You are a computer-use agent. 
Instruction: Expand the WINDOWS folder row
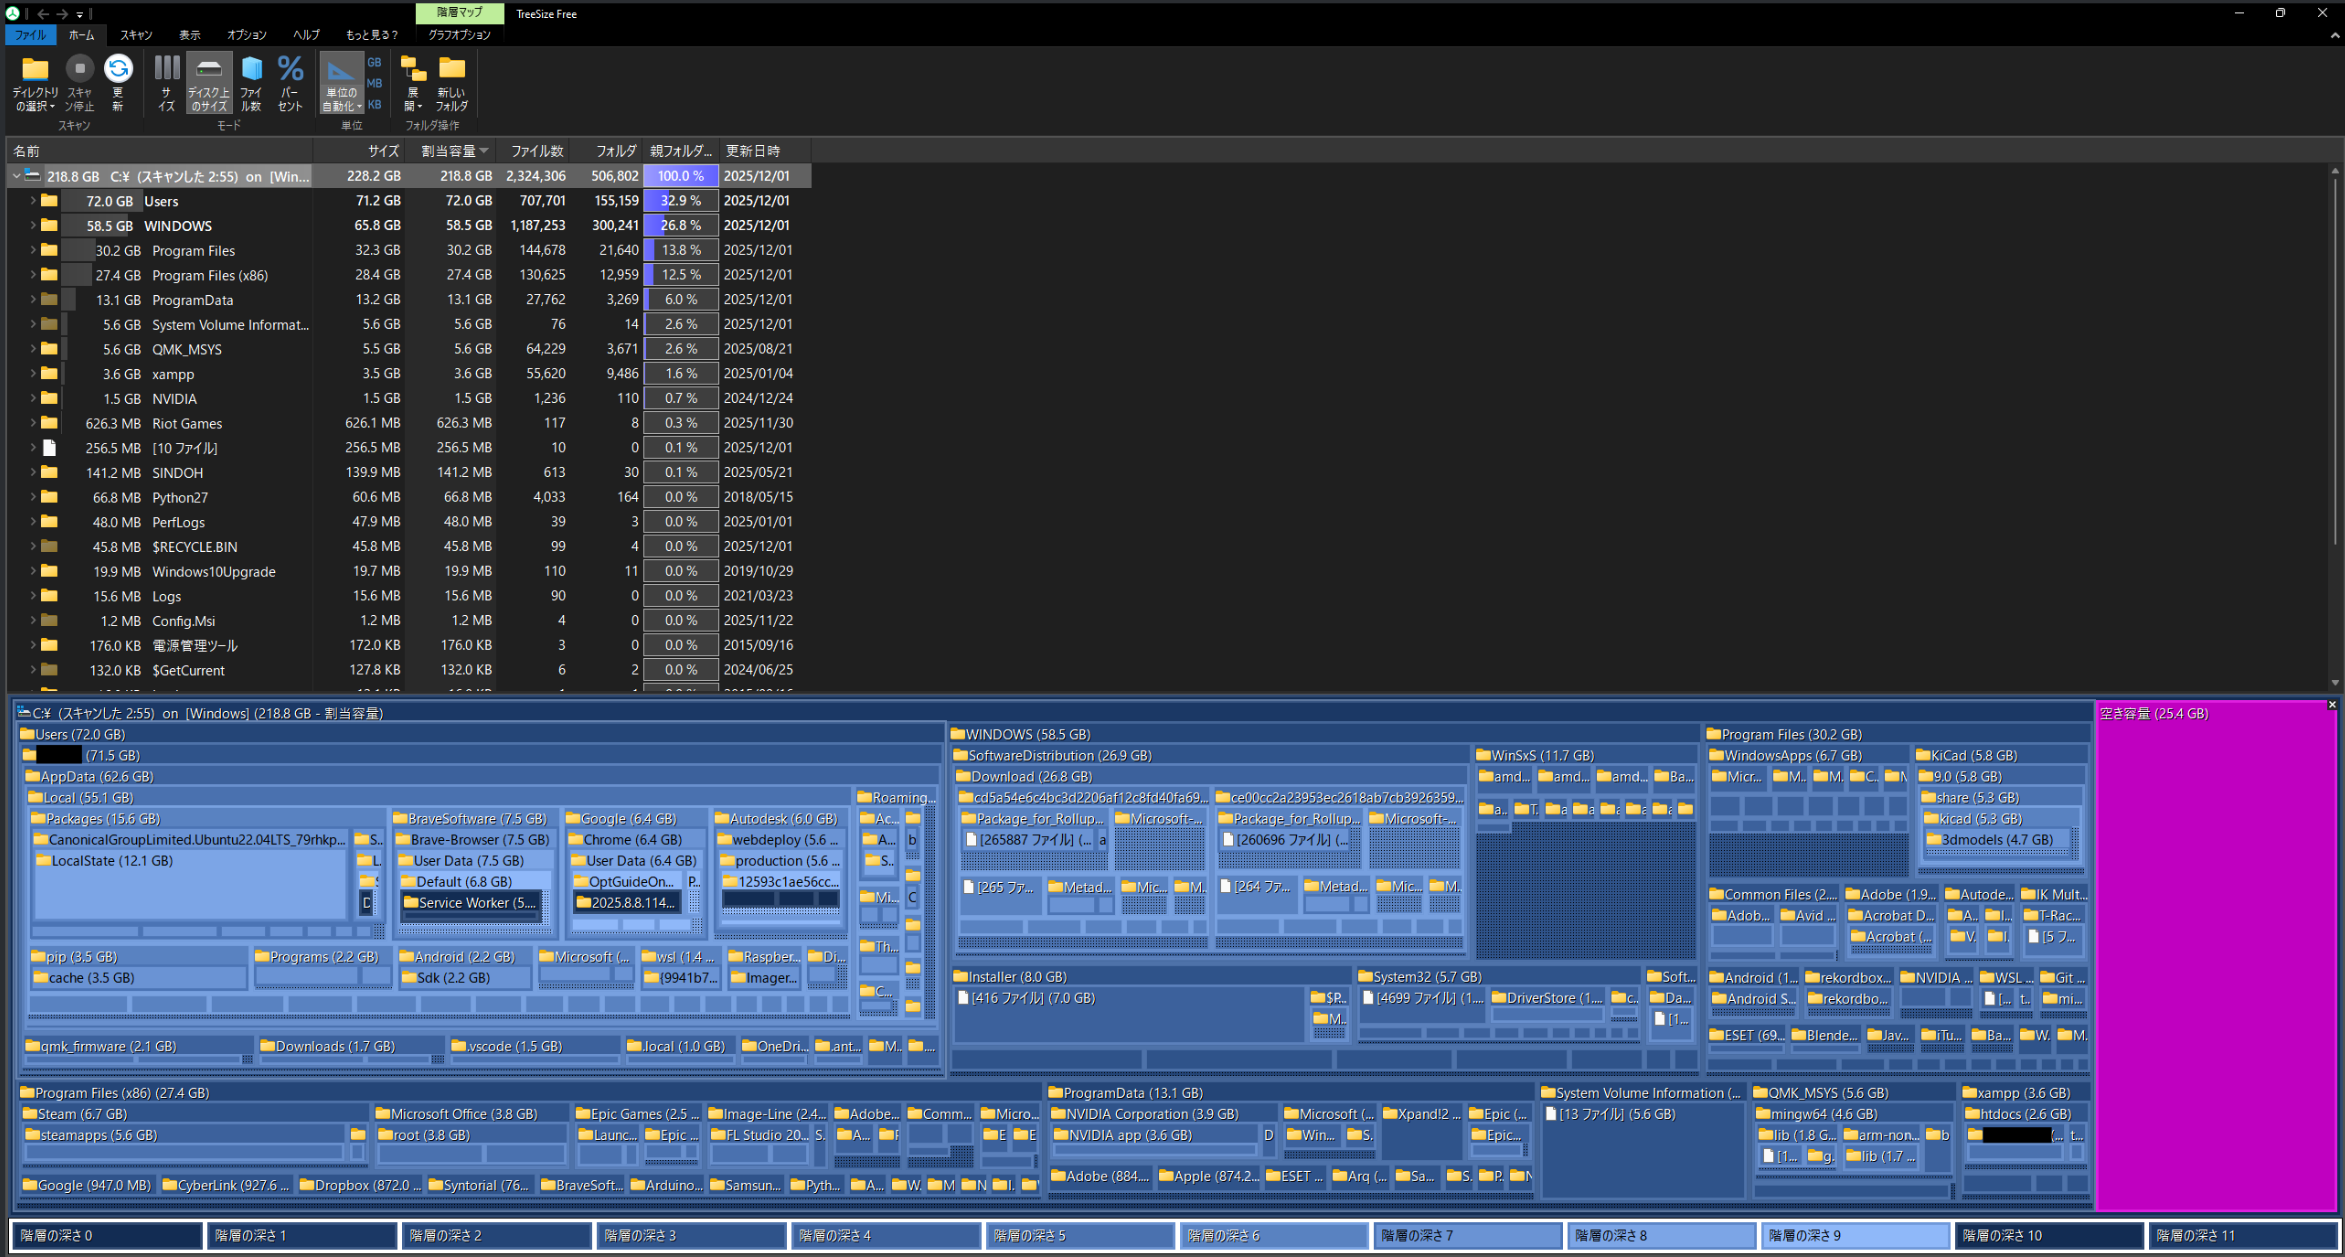tap(32, 226)
